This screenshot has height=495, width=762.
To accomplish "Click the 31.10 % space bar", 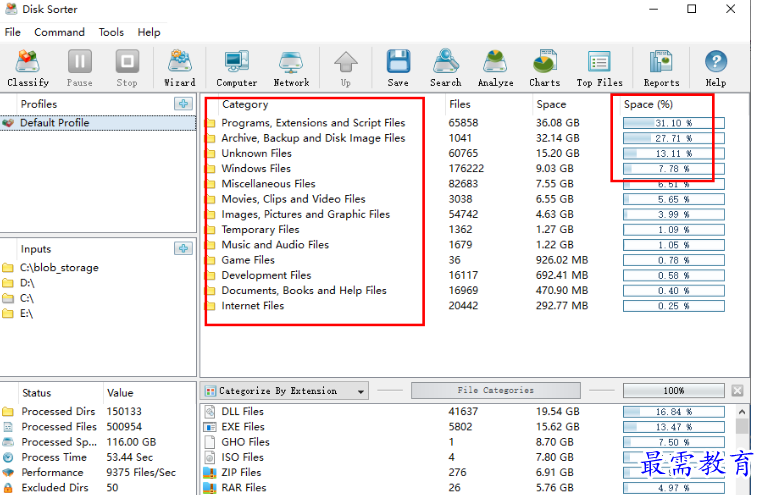I will coord(674,123).
